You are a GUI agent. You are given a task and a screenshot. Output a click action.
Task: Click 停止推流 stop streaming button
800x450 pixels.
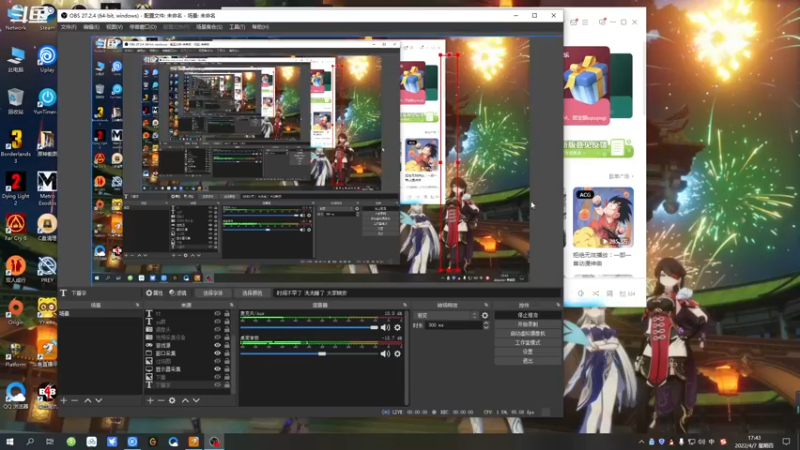528,315
